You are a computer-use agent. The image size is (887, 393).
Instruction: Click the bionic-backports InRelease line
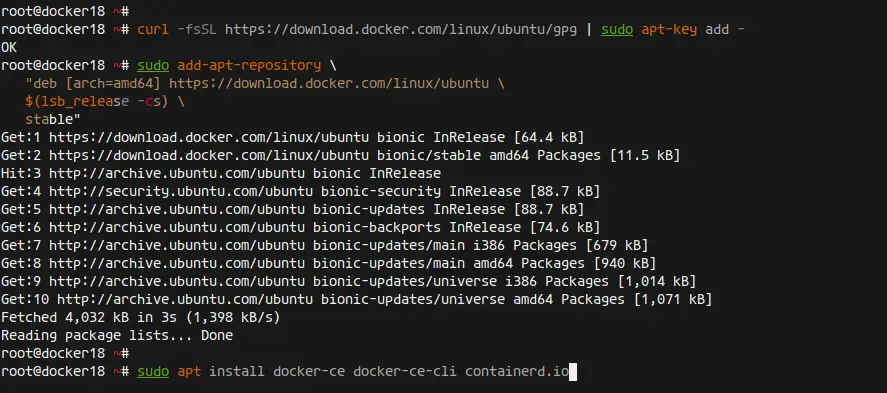tap(300, 227)
